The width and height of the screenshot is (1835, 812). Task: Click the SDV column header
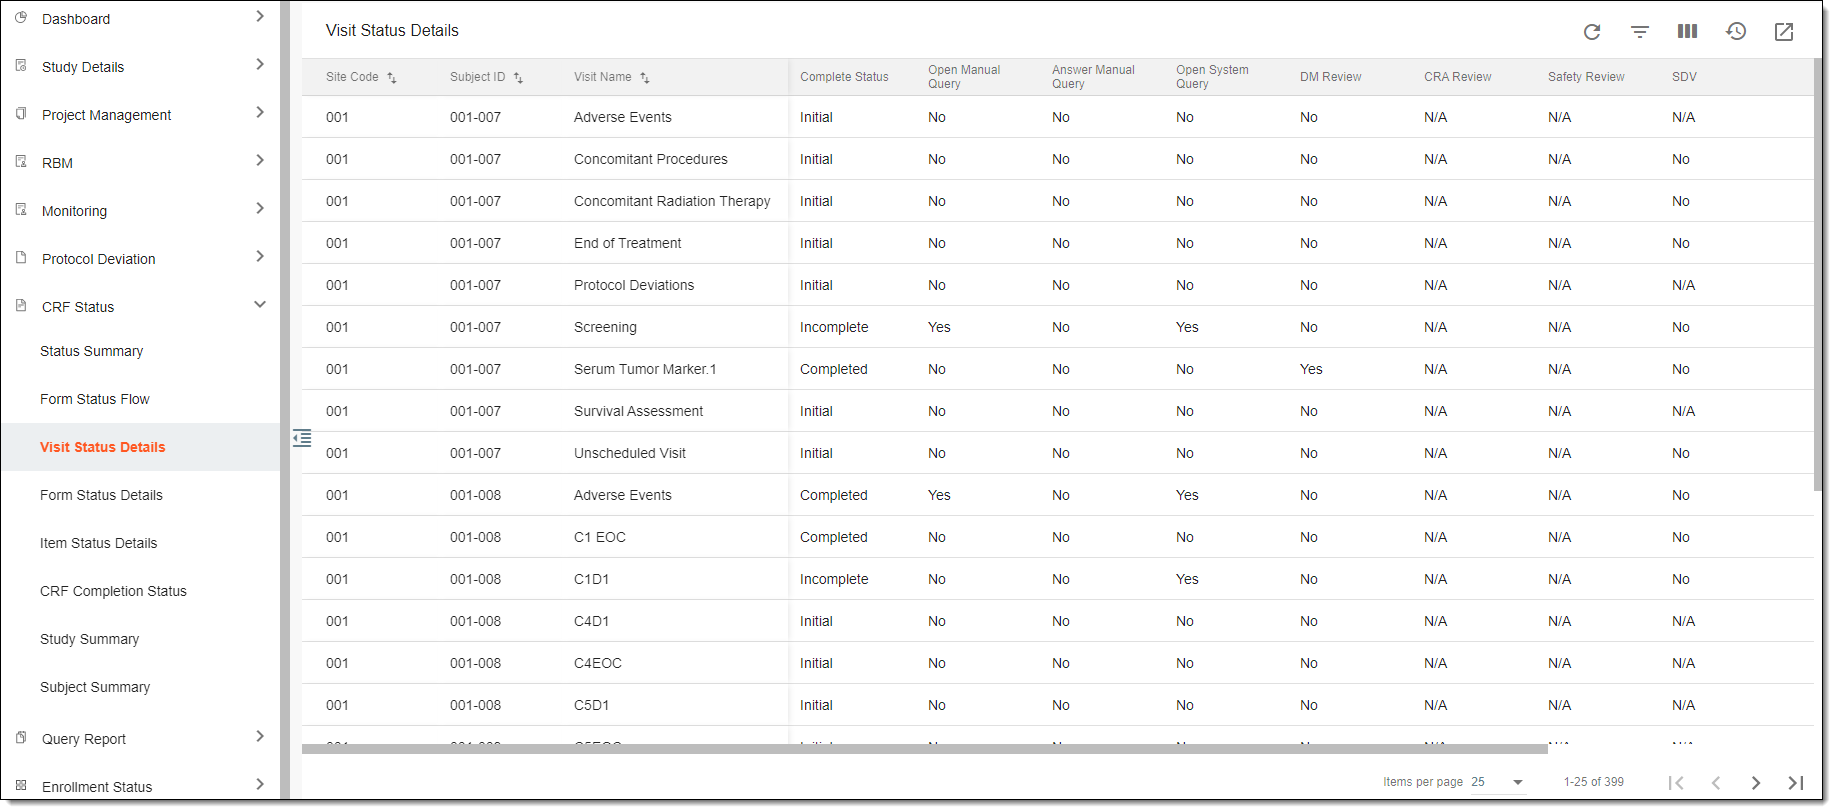1684,77
